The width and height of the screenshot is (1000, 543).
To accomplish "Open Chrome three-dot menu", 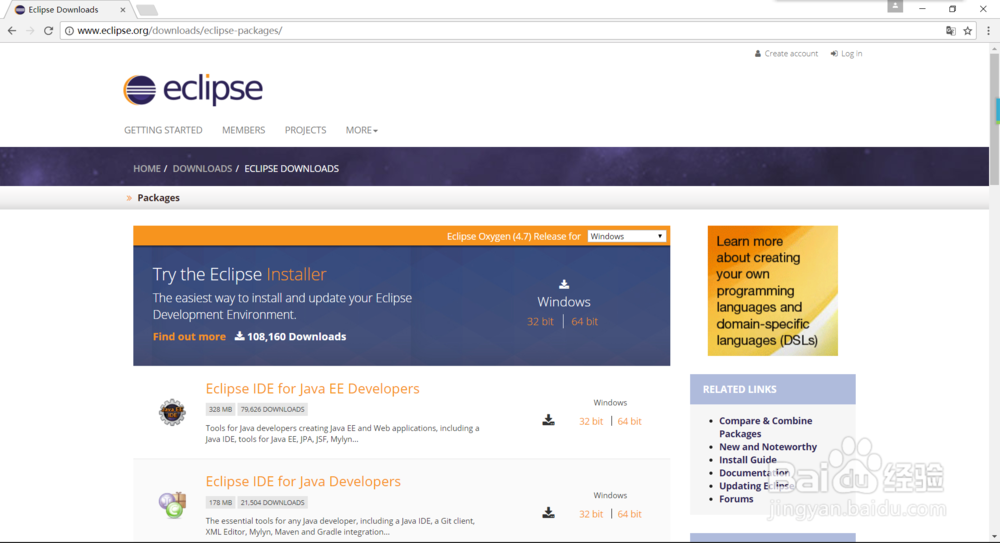I will click(x=989, y=31).
